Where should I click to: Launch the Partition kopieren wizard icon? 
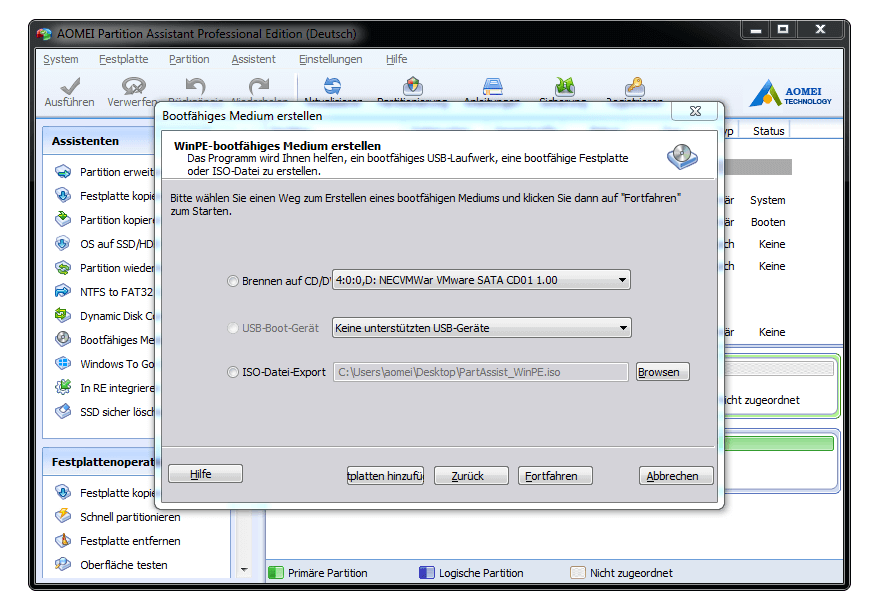point(63,219)
